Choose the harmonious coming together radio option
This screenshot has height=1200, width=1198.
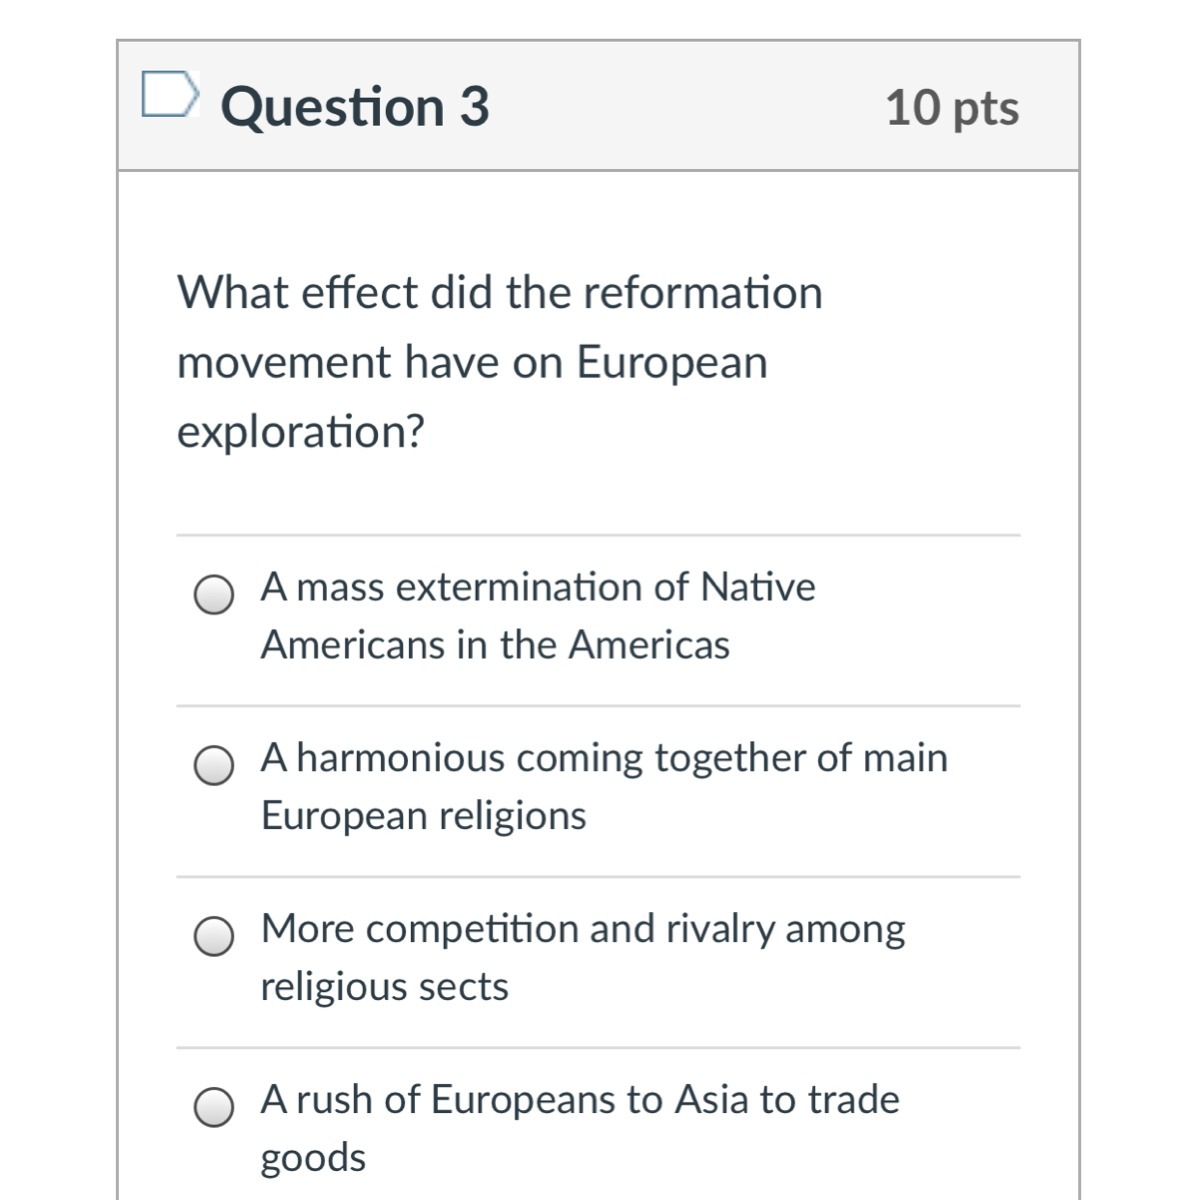pos(214,765)
